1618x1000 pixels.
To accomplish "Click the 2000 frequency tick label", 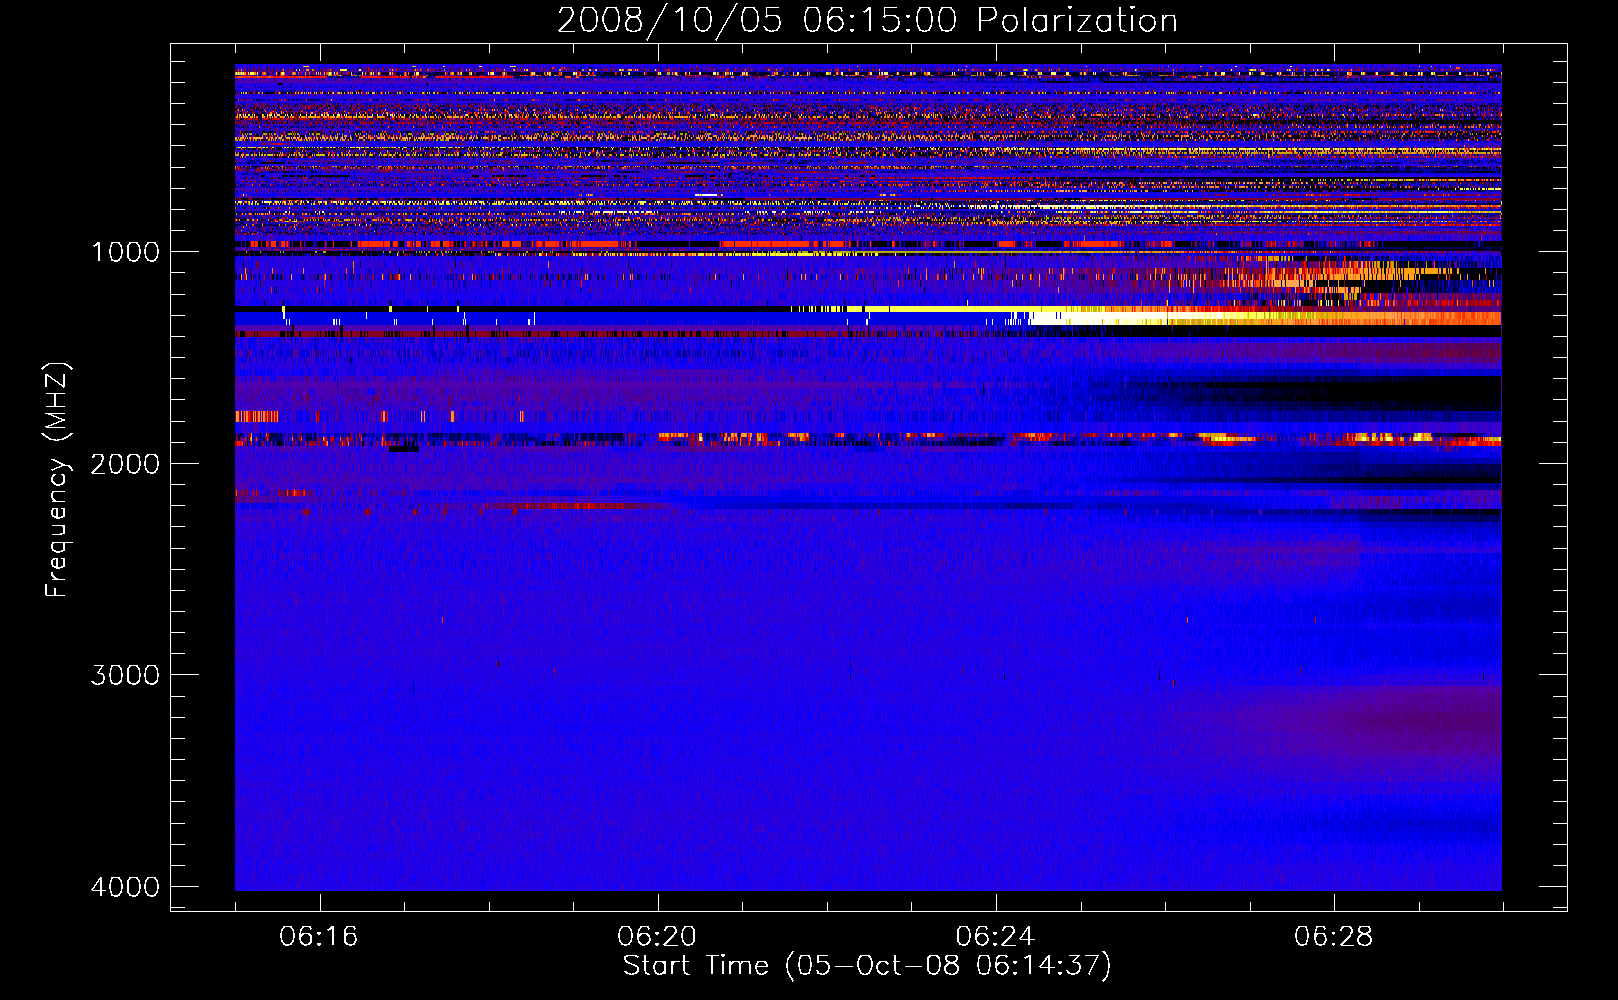I will 125,464.
